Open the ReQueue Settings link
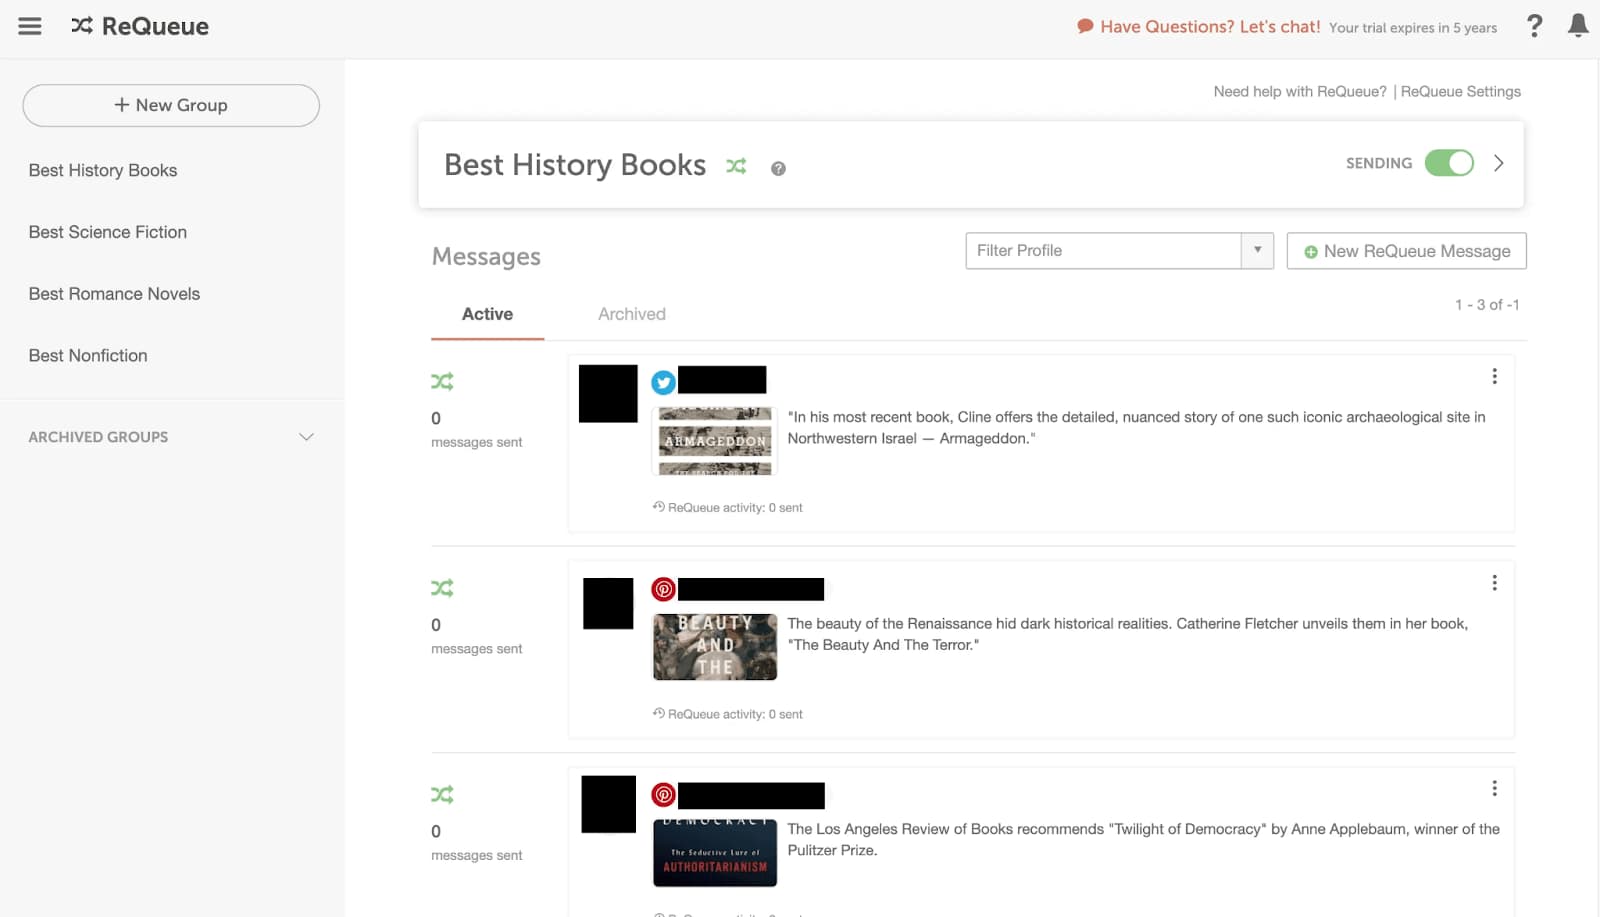The width and height of the screenshot is (1600, 917). [x=1460, y=91]
